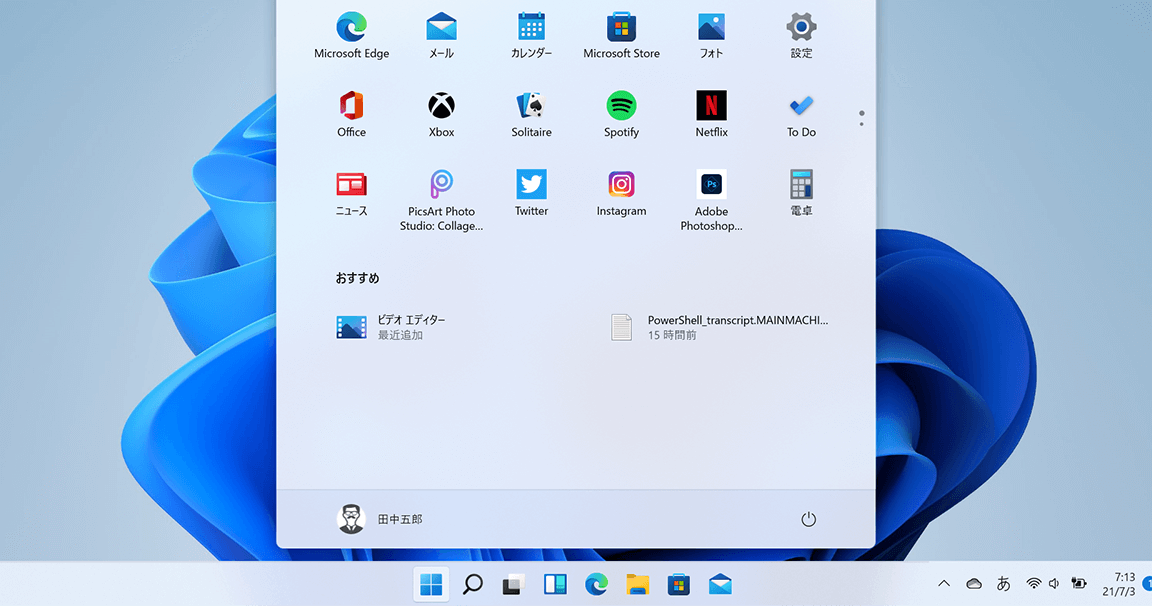Open the メール app in pinned apps
The width and height of the screenshot is (1152, 606).
[442, 35]
